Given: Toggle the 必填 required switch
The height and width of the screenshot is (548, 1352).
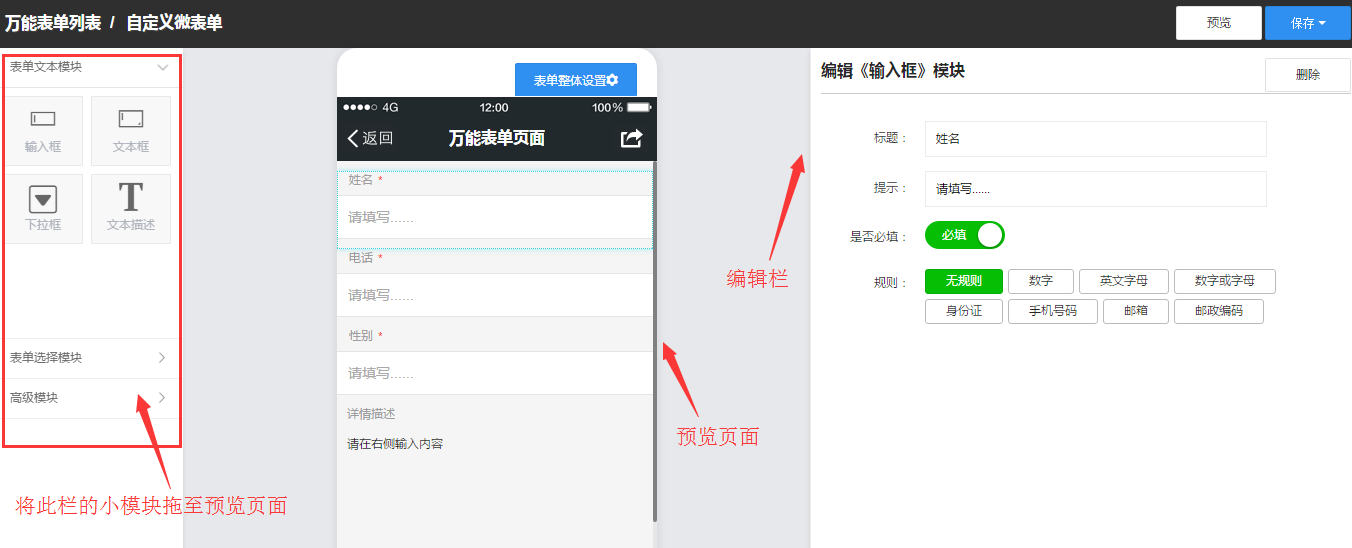Looking at the screenshot, I should click(964, 235).
